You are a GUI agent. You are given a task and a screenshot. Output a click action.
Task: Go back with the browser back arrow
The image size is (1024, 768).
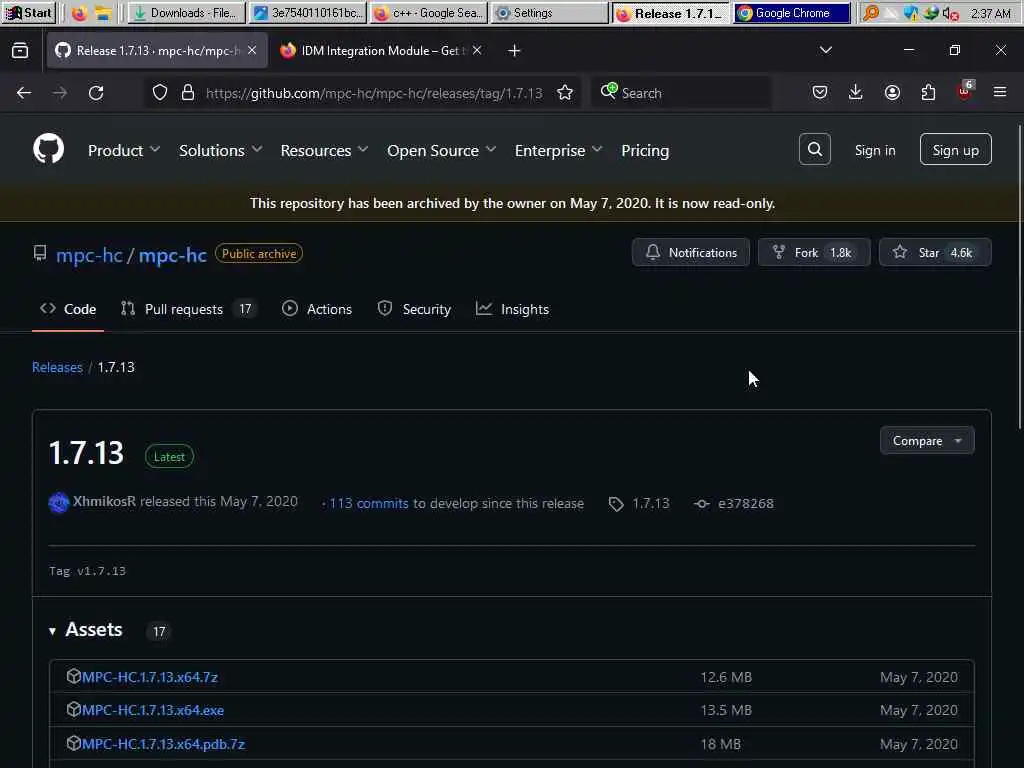[x=24, y=93]
